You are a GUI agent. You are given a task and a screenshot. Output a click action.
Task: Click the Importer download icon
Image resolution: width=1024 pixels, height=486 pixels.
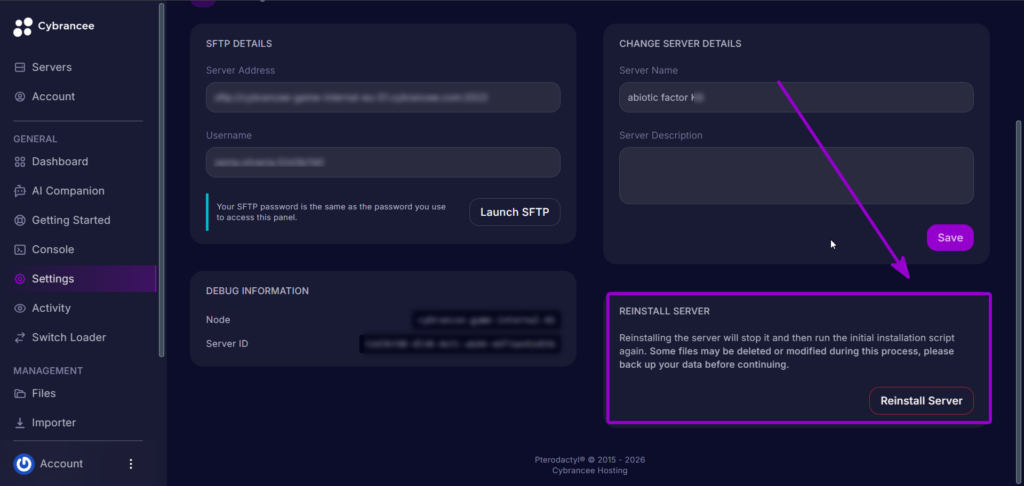pyautogui.click(x=20, y=423)
